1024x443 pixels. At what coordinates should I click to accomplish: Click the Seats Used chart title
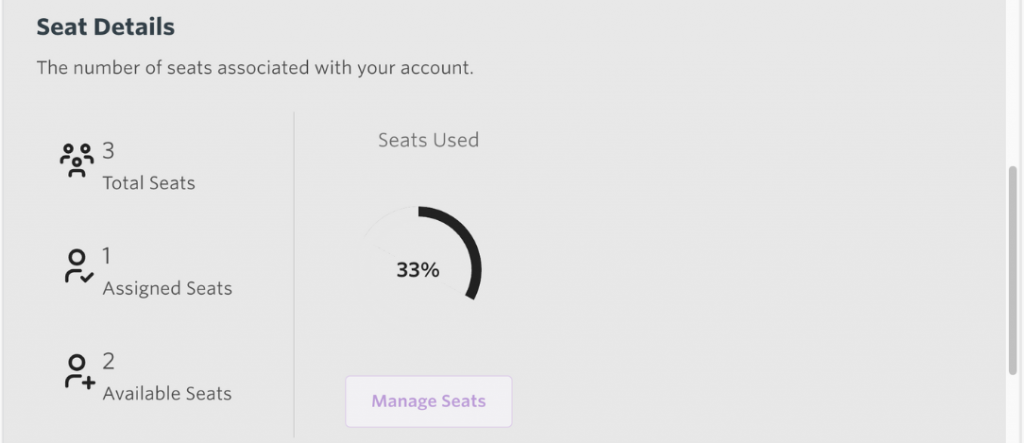point(428,140)
